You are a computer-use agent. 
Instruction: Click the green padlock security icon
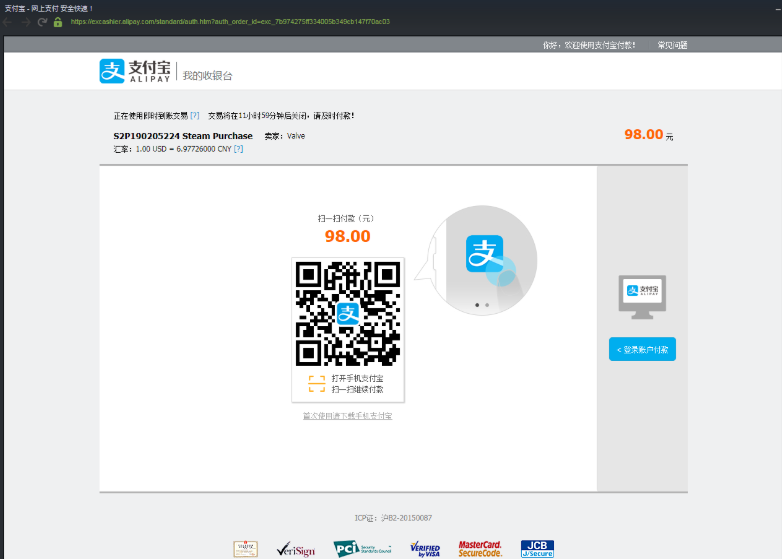58,21
